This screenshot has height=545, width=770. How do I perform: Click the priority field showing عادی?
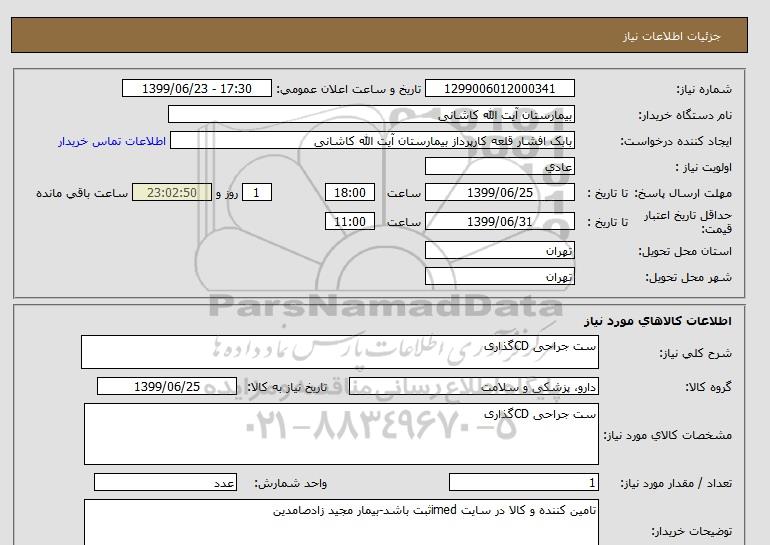[499, 166]
